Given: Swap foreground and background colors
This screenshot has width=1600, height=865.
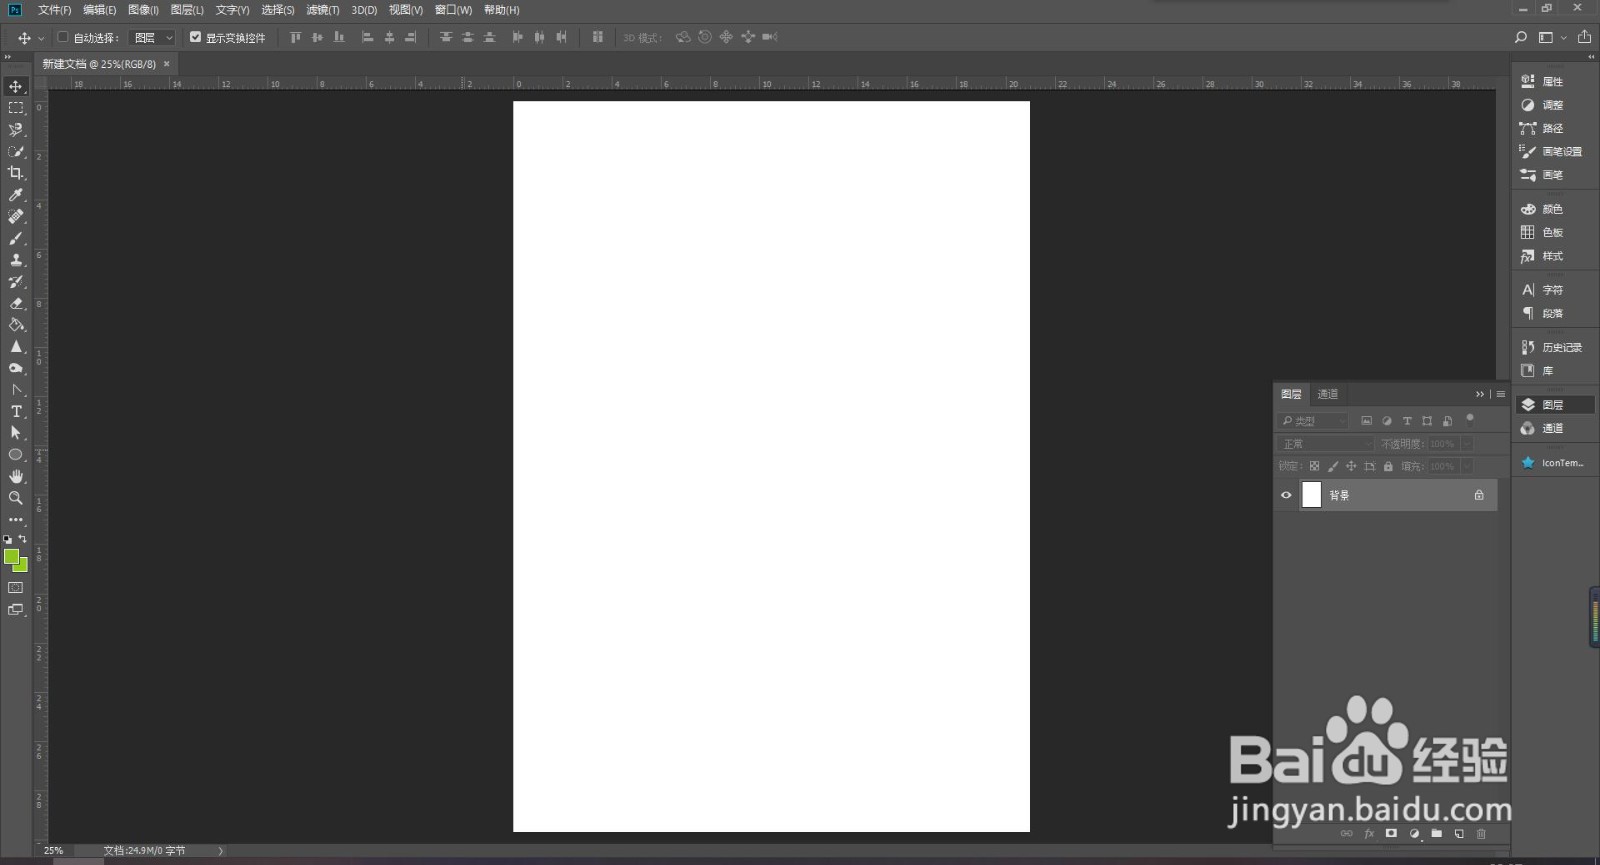Looking at the screenshot, I should click(x=23, y=539).
